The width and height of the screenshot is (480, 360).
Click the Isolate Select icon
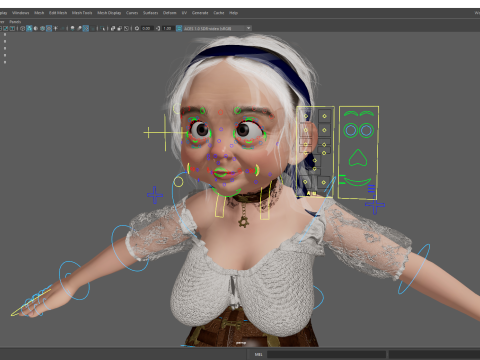[102, 28]
